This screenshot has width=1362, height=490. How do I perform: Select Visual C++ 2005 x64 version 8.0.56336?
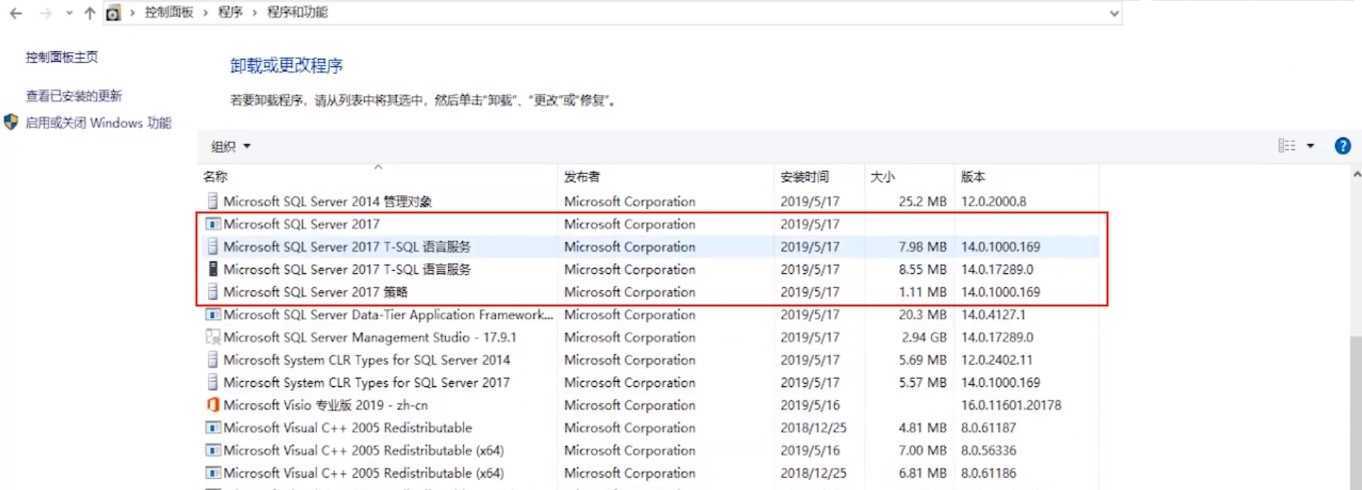tap(363, 450)
